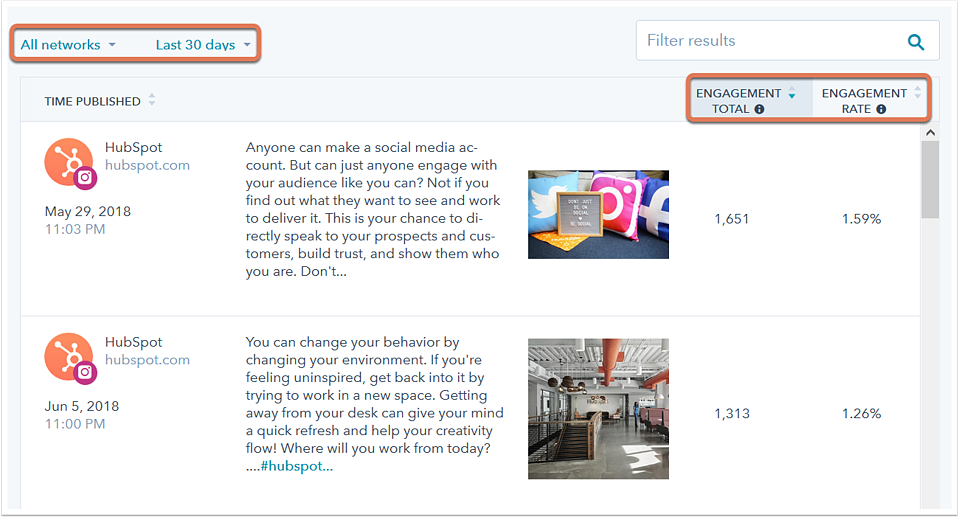Click the search magnifier icon
This screenshot has height=517, width=959.
click(x=916, y=42)
